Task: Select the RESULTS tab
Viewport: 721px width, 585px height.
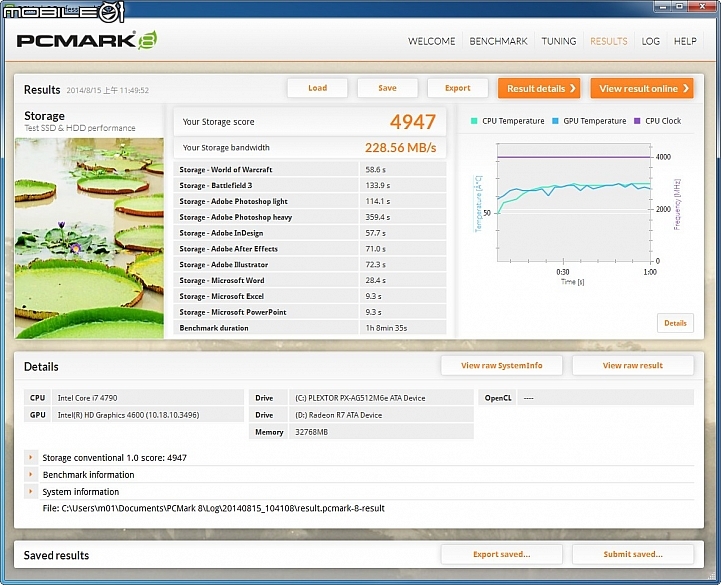Action: click(x=609, y=41)
